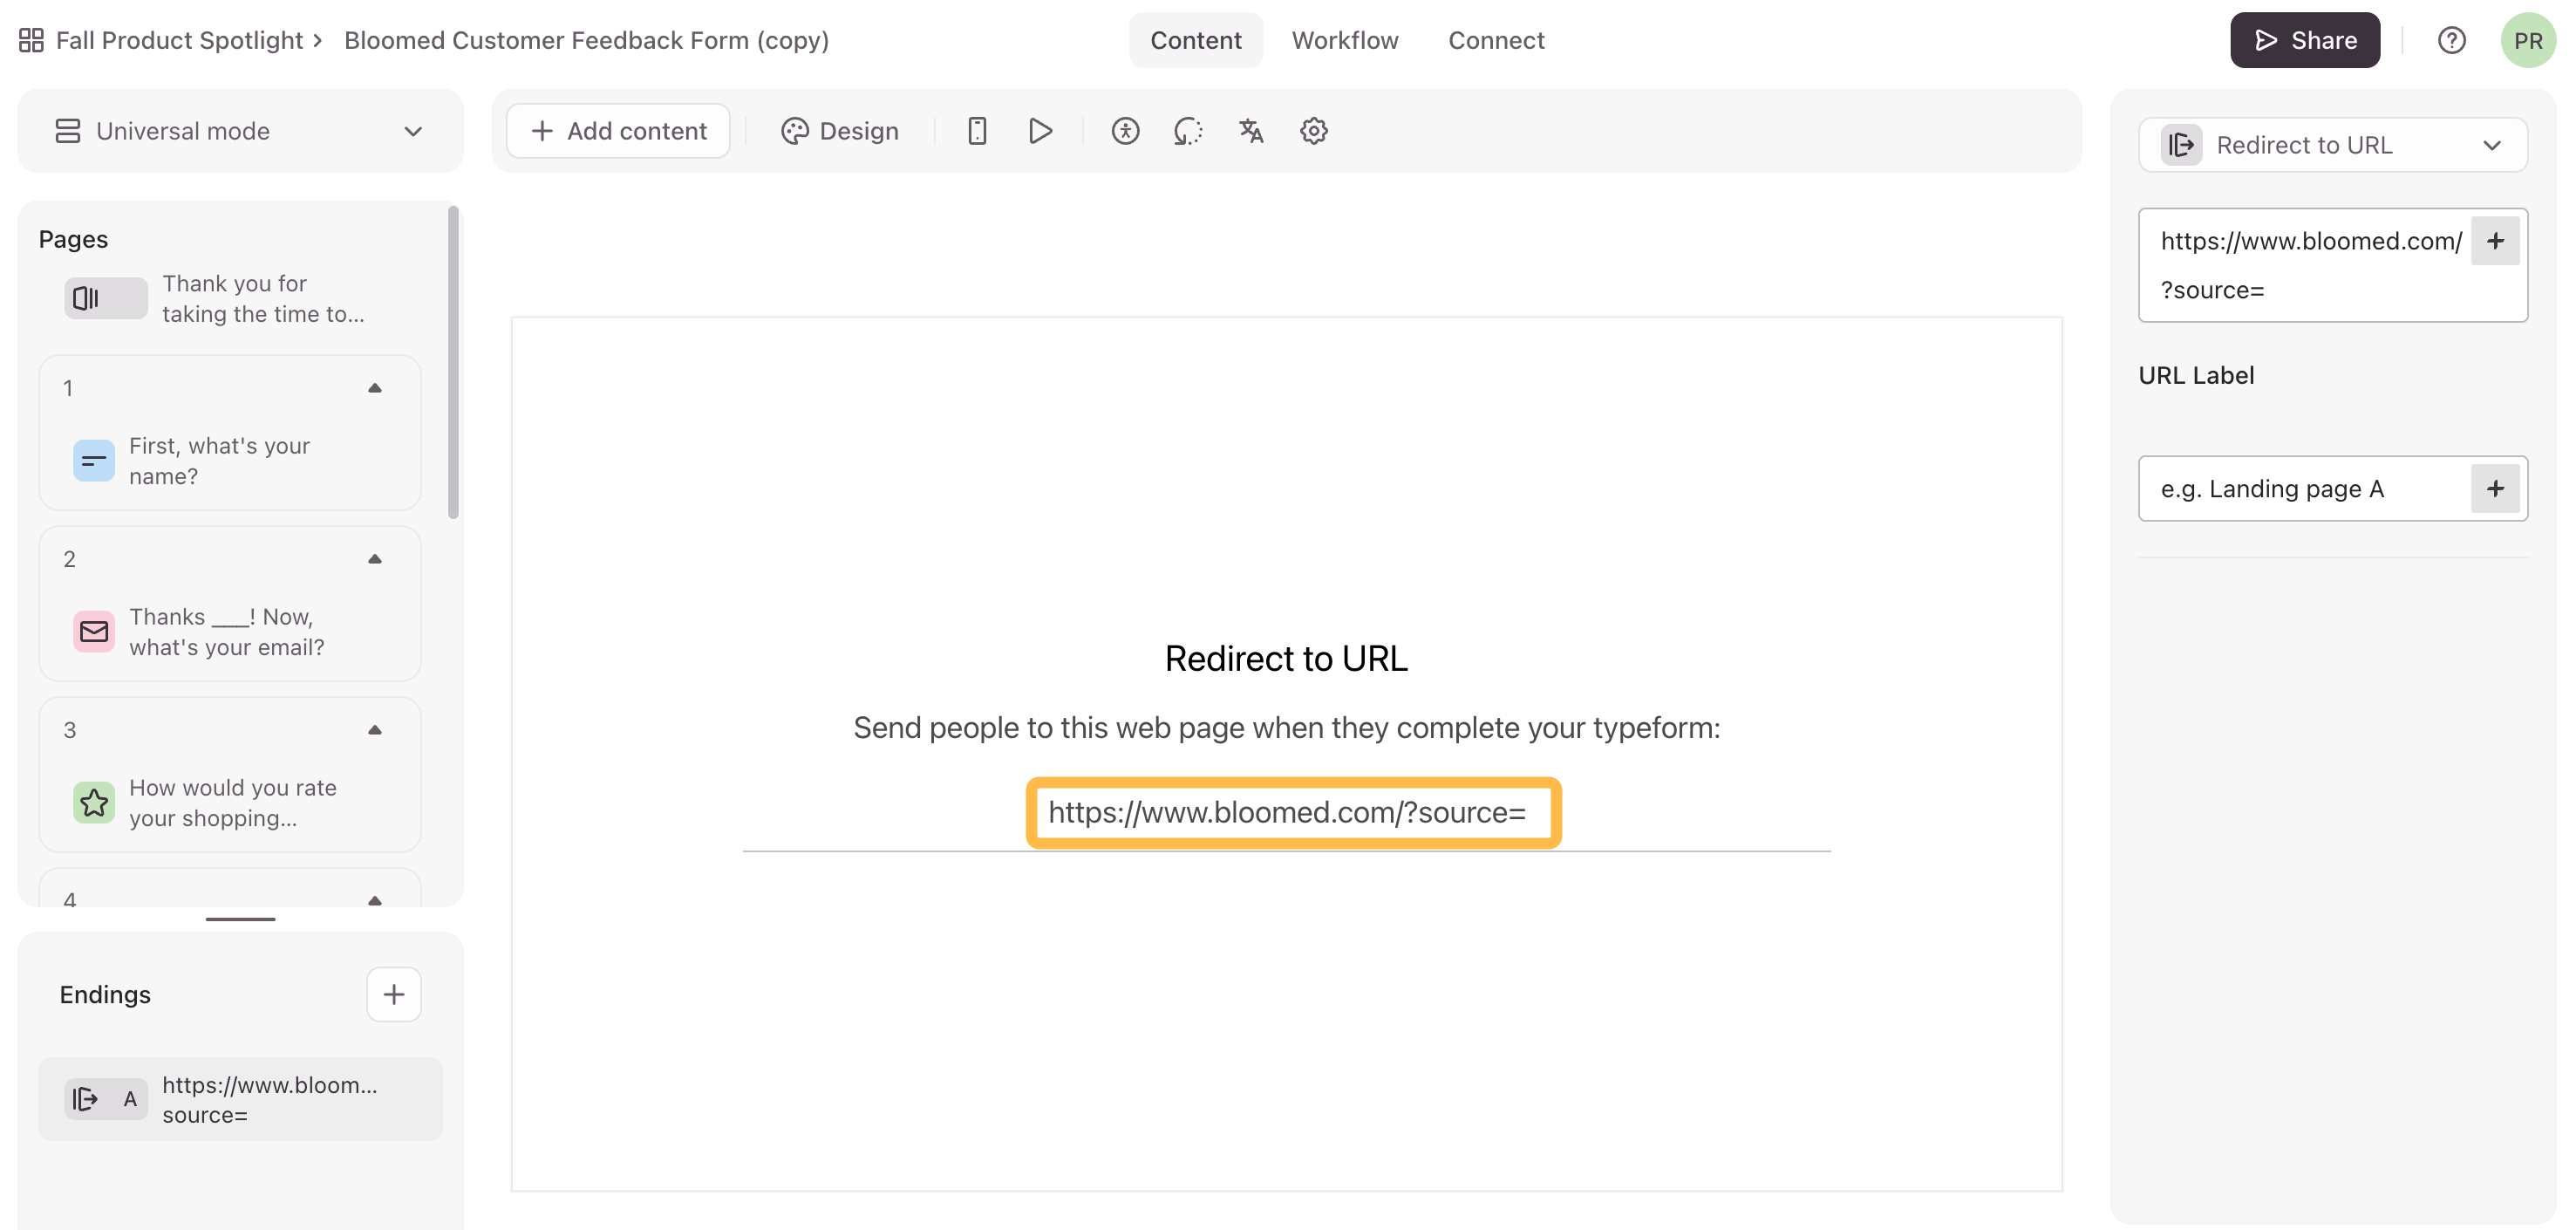Screen dimensions: 2576x1230
Task: Switch to the Connect tab
Action: click(x=1496, y=40)
